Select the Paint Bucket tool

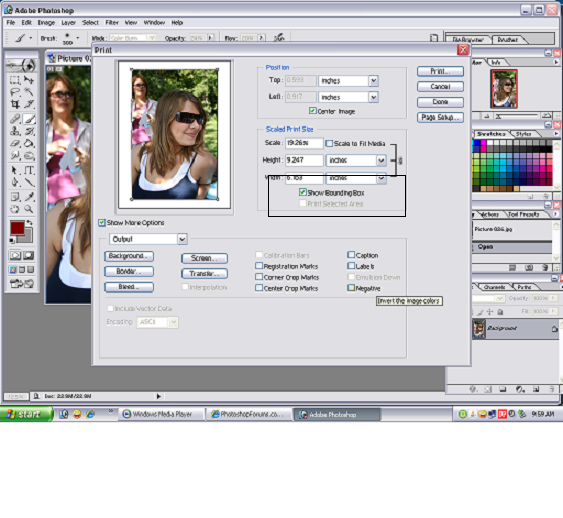[29, 143]
